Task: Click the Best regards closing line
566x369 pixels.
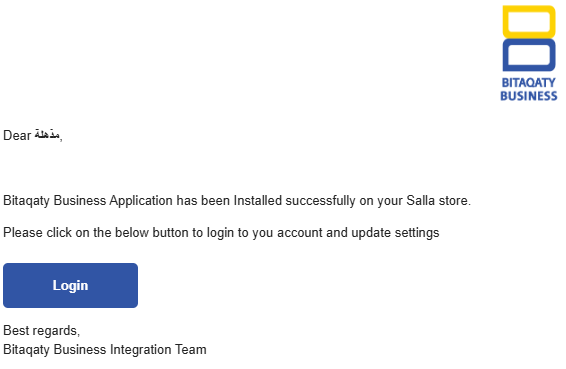Action: pyautogui.click(x=42, y=331)
